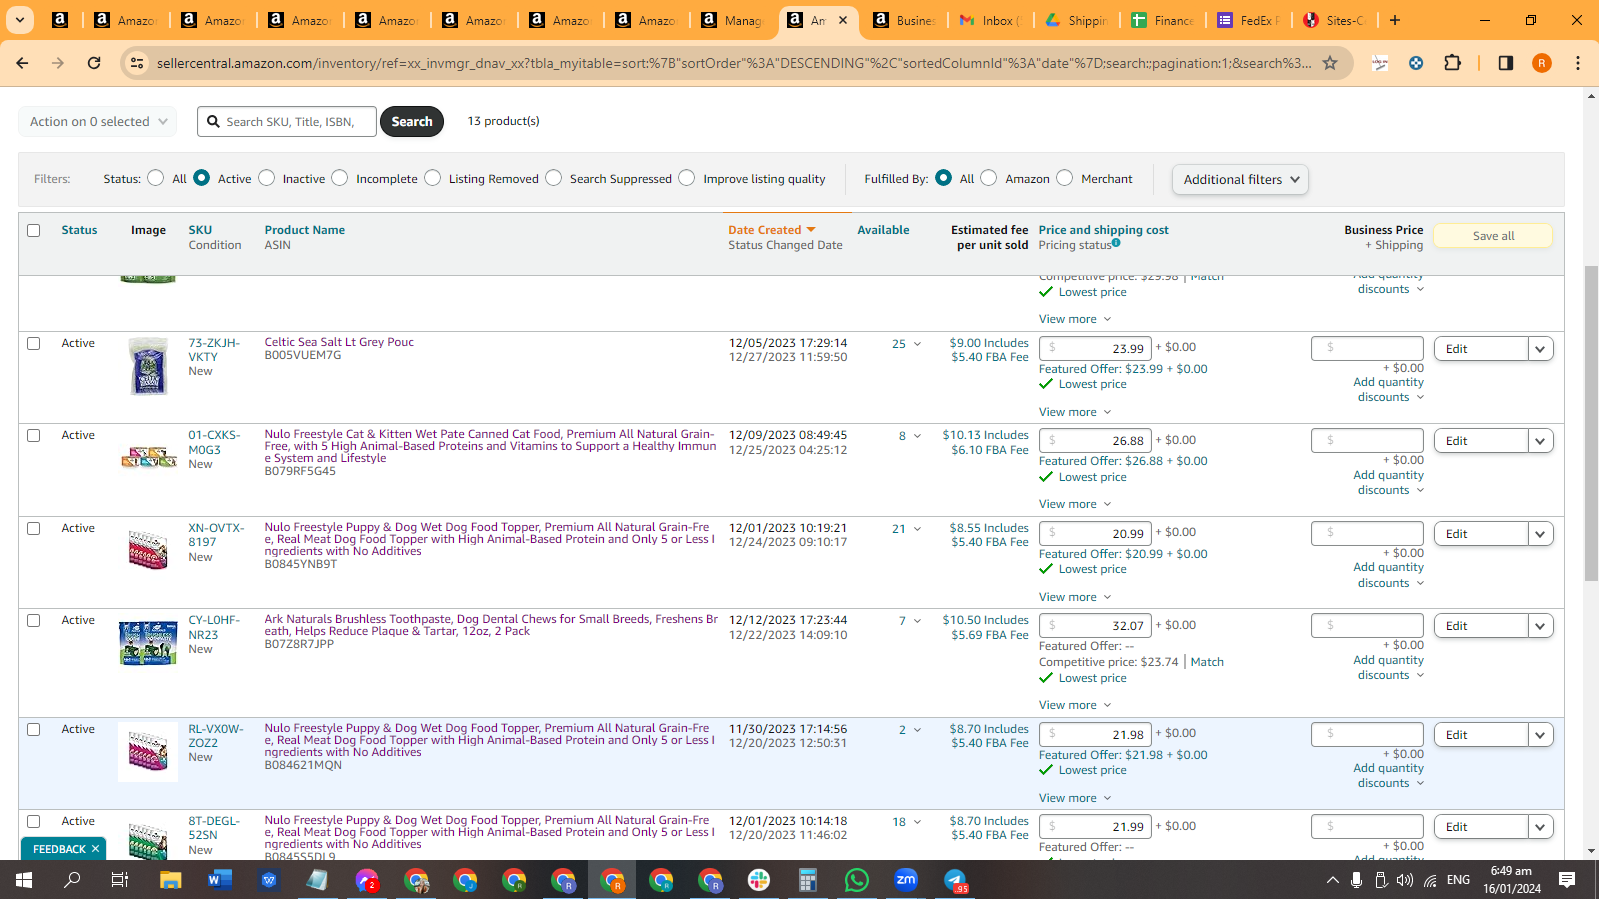Bookmark this page with the star icon
The image size is (1599, 899).
(1330, 63)
